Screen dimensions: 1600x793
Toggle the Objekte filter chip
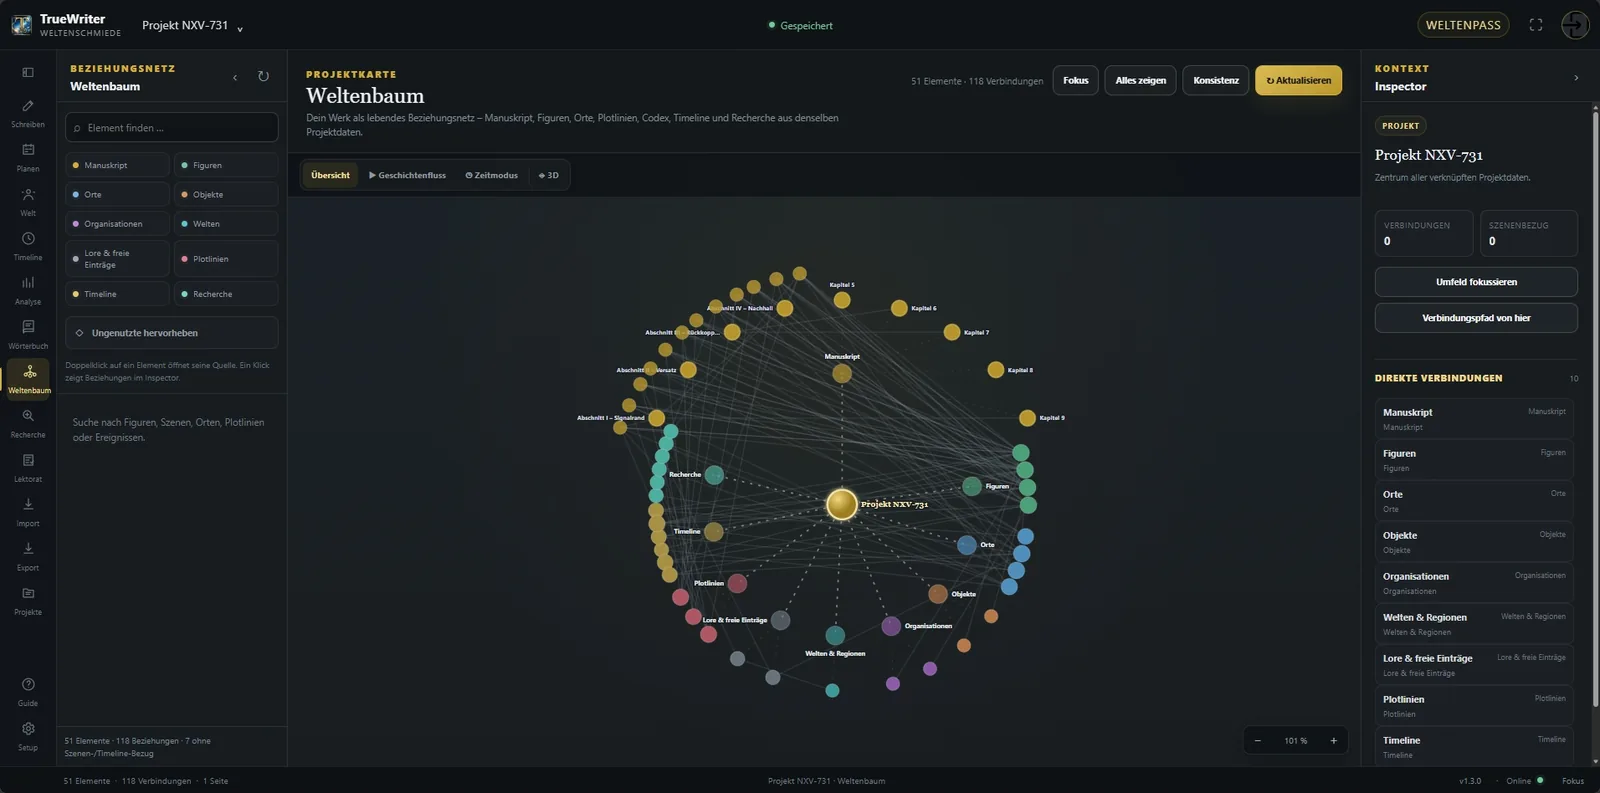(x=226, y=194)
